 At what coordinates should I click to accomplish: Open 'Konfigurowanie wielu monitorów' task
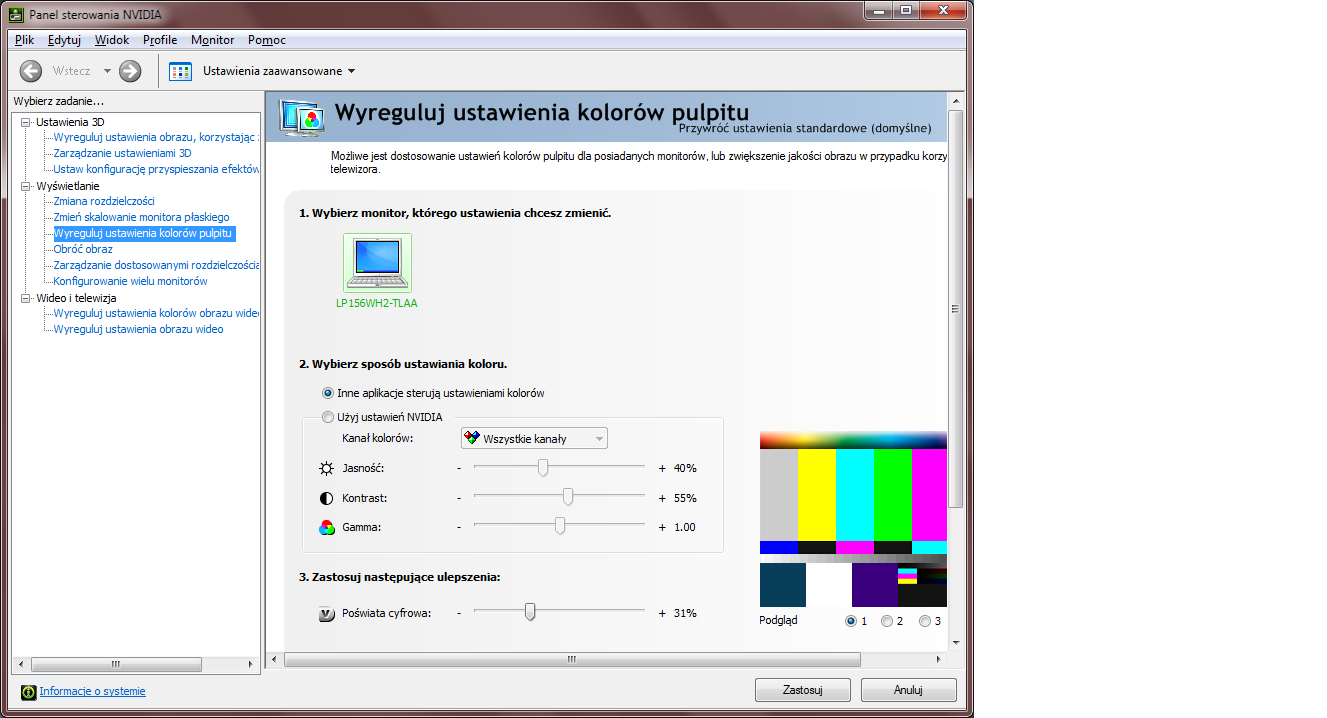pos(130,281)
